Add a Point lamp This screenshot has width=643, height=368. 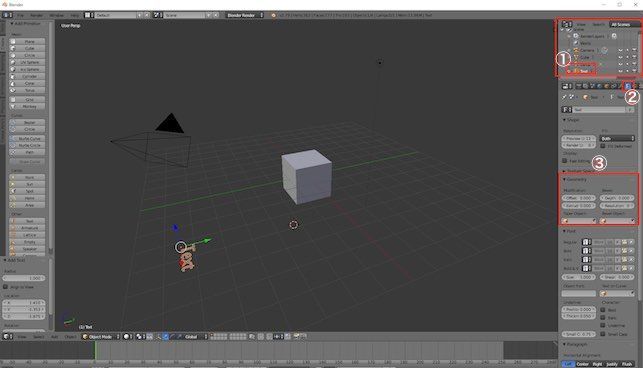27,178
